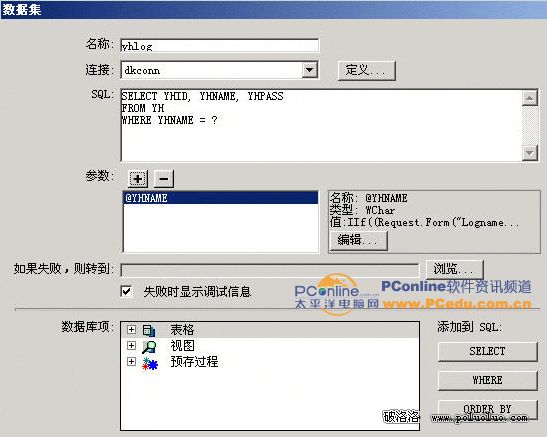Select the 视图 views magnifier icon
This screenshot has width=547, height=437.
pyautogui.click(x=149, y=346)
